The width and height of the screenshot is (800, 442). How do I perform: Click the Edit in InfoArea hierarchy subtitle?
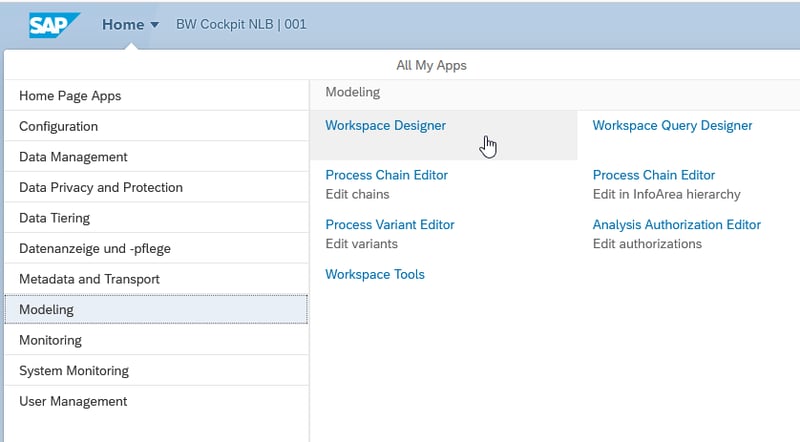click(666, 194)
